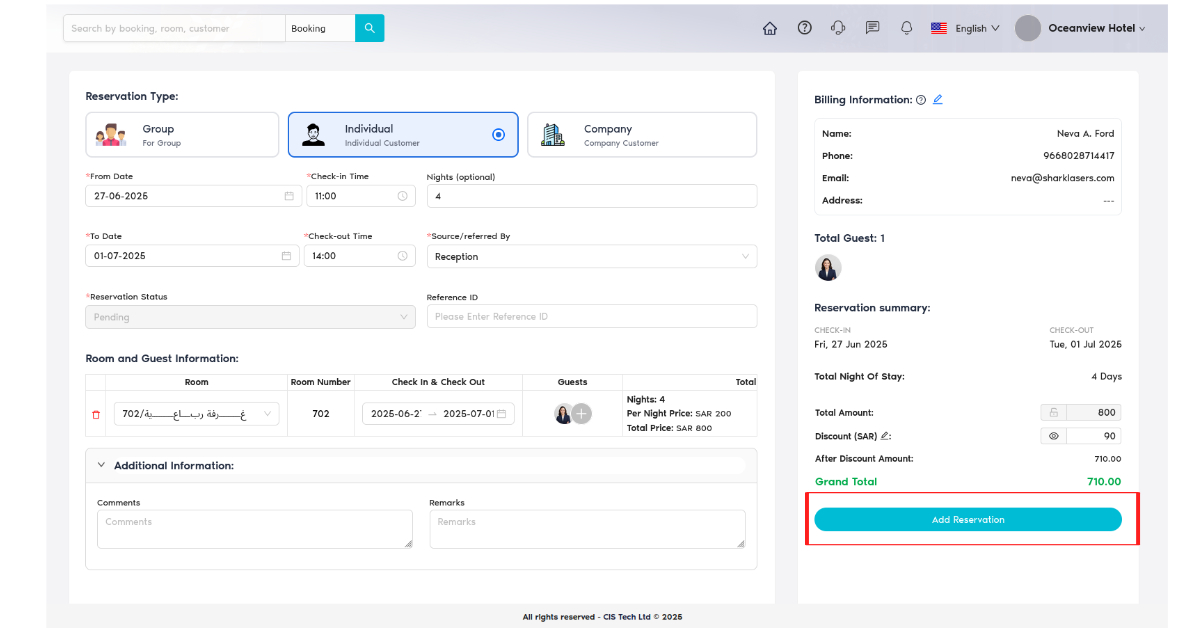Open the messages chat icon
The width and height of the screenshot is (1200, 628).
point(872,28)
